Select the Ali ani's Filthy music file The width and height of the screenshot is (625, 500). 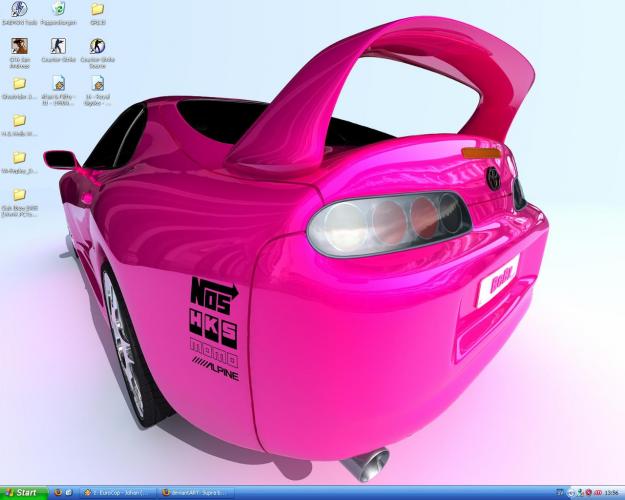click(x=59, y=85)
